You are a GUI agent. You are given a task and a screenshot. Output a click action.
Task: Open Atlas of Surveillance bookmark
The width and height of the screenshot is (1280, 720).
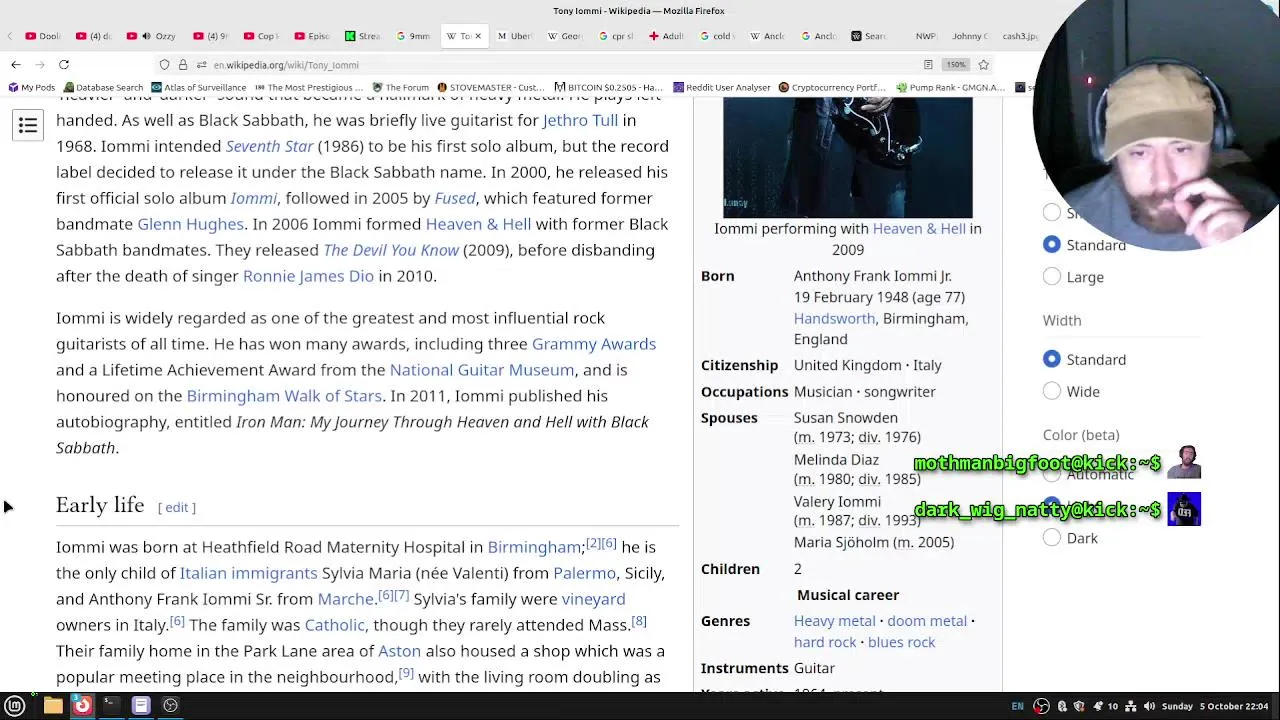tap(198, 88)
